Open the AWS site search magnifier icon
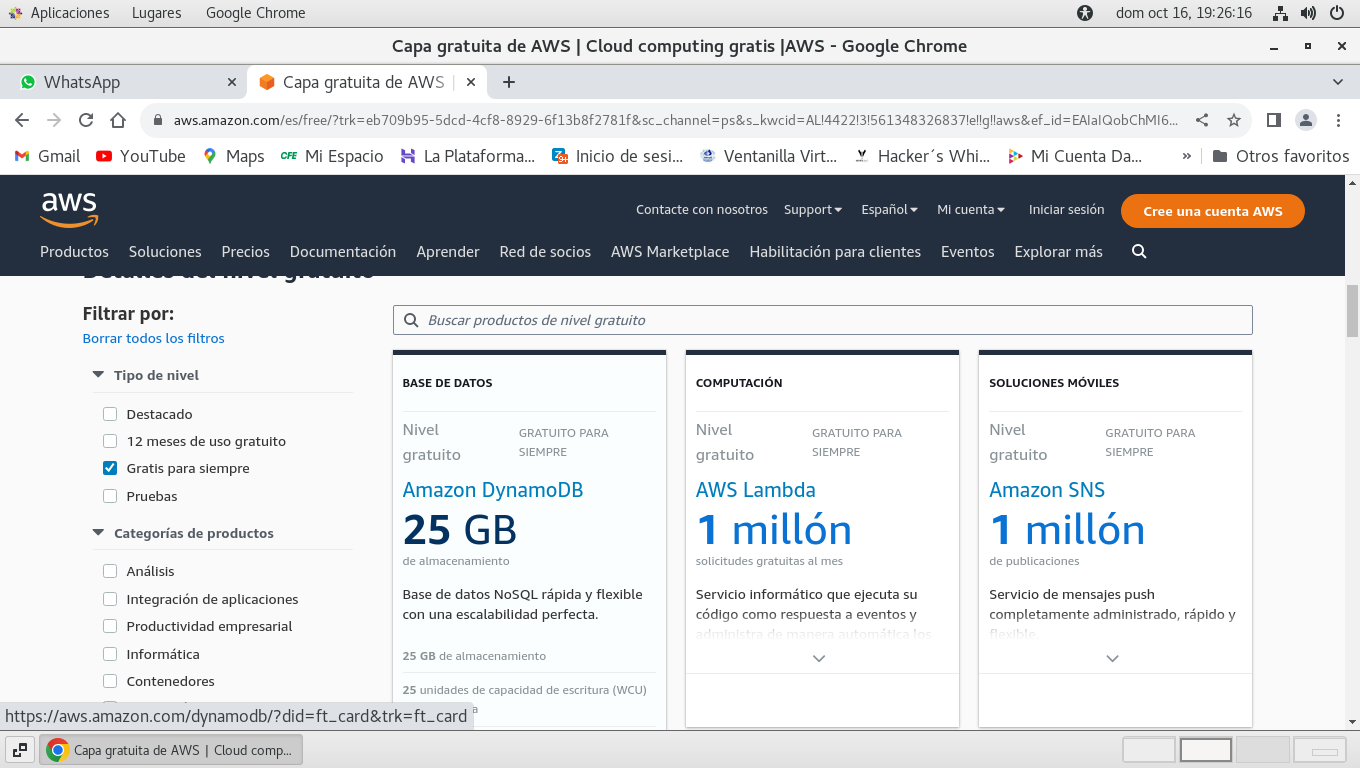Screen dimensions: 1360x768 [1138, 252]
